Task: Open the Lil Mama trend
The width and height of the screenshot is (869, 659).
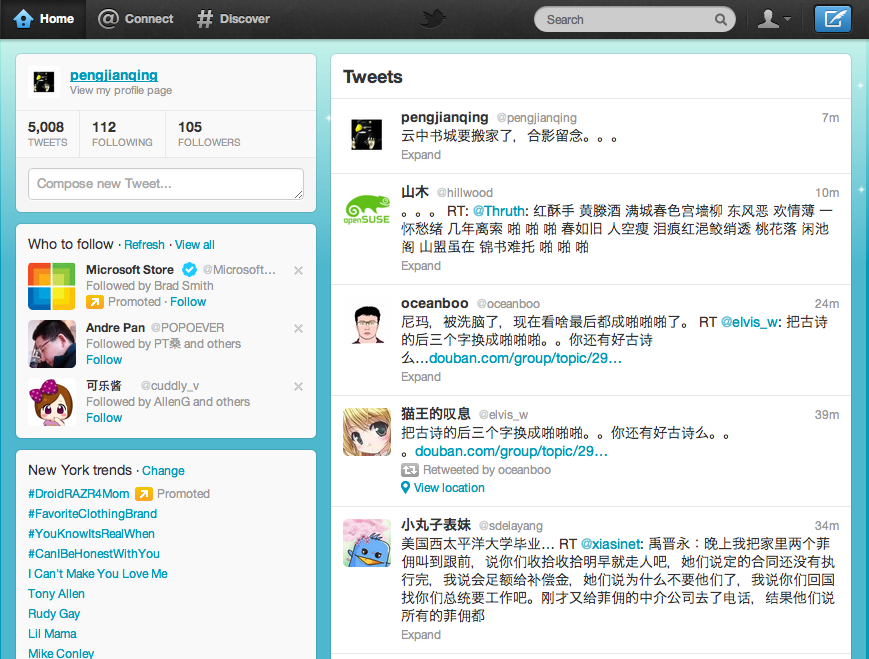Action: (x=52, y=634)
